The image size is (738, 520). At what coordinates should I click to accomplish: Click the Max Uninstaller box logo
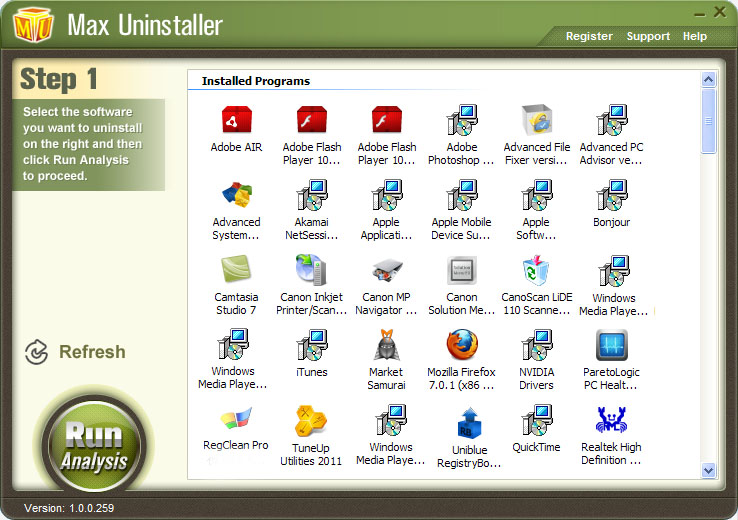coord(33,24)
